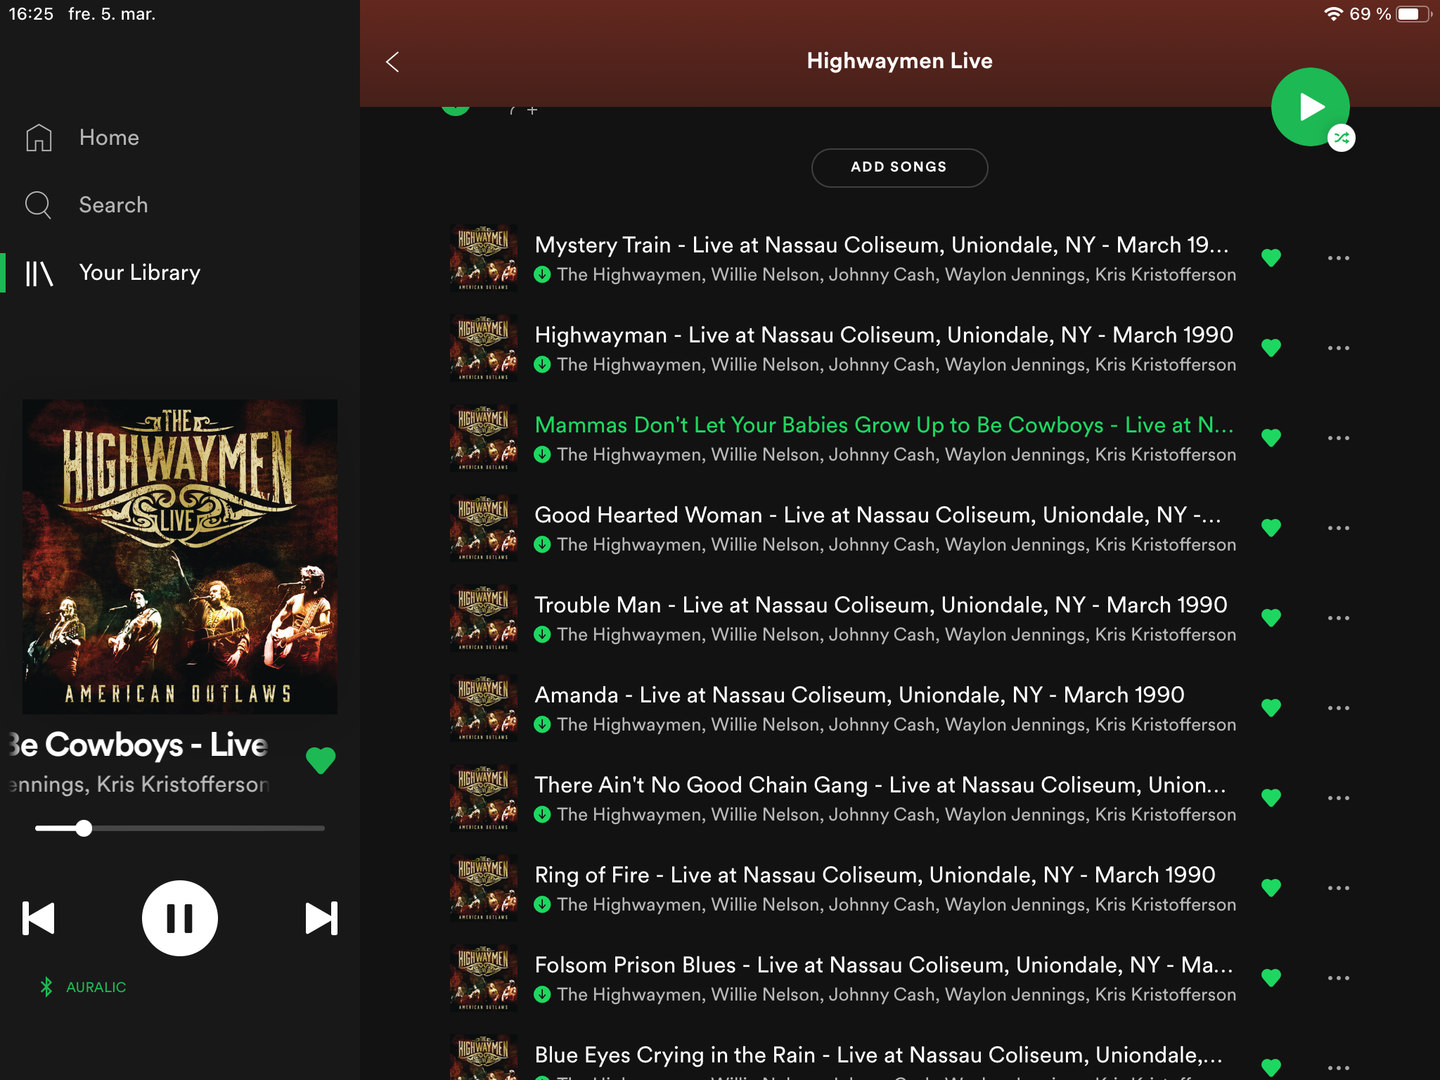The height and width of the screenshot is (1080, 1440).
Task: Unlike Trouble Man with its heart
Action: coord(1271,618)
